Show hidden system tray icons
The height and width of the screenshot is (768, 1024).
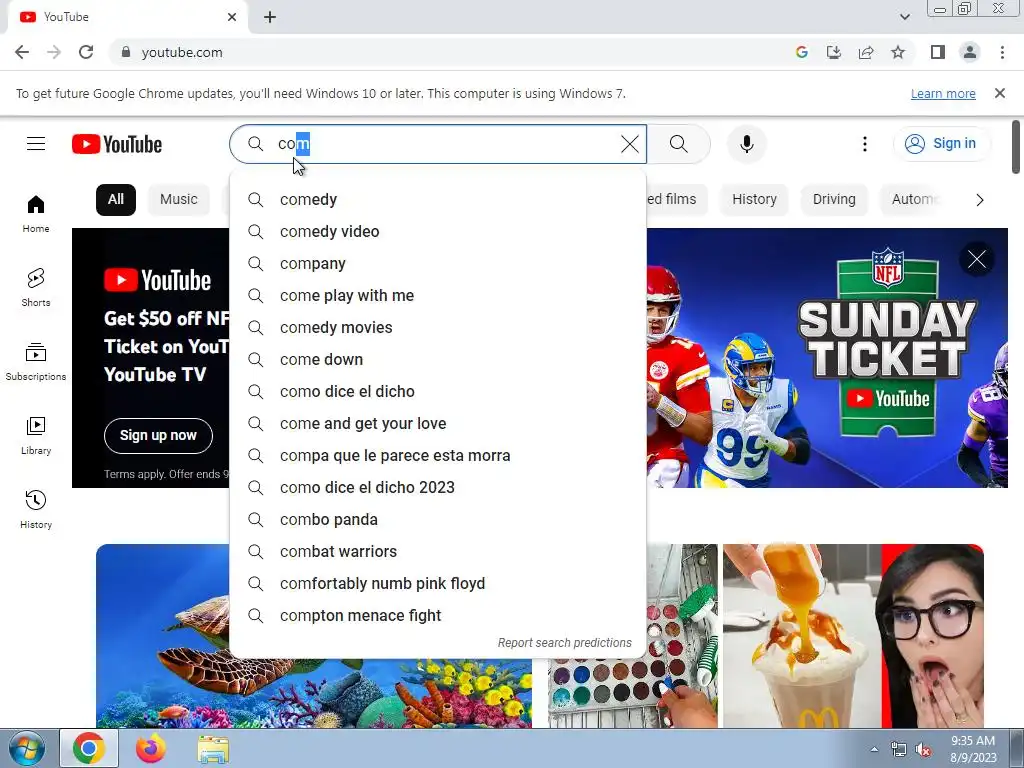click(x=874, y=749)
